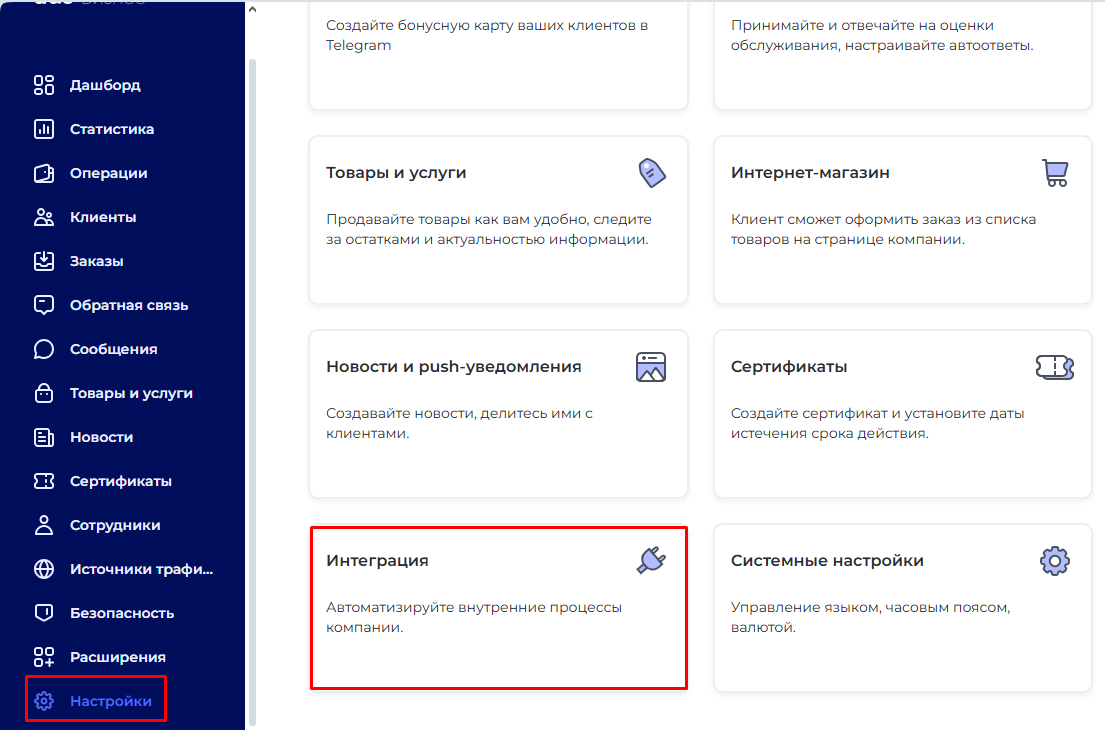Open Операции in the sidebar menu

tap(108, 173)
